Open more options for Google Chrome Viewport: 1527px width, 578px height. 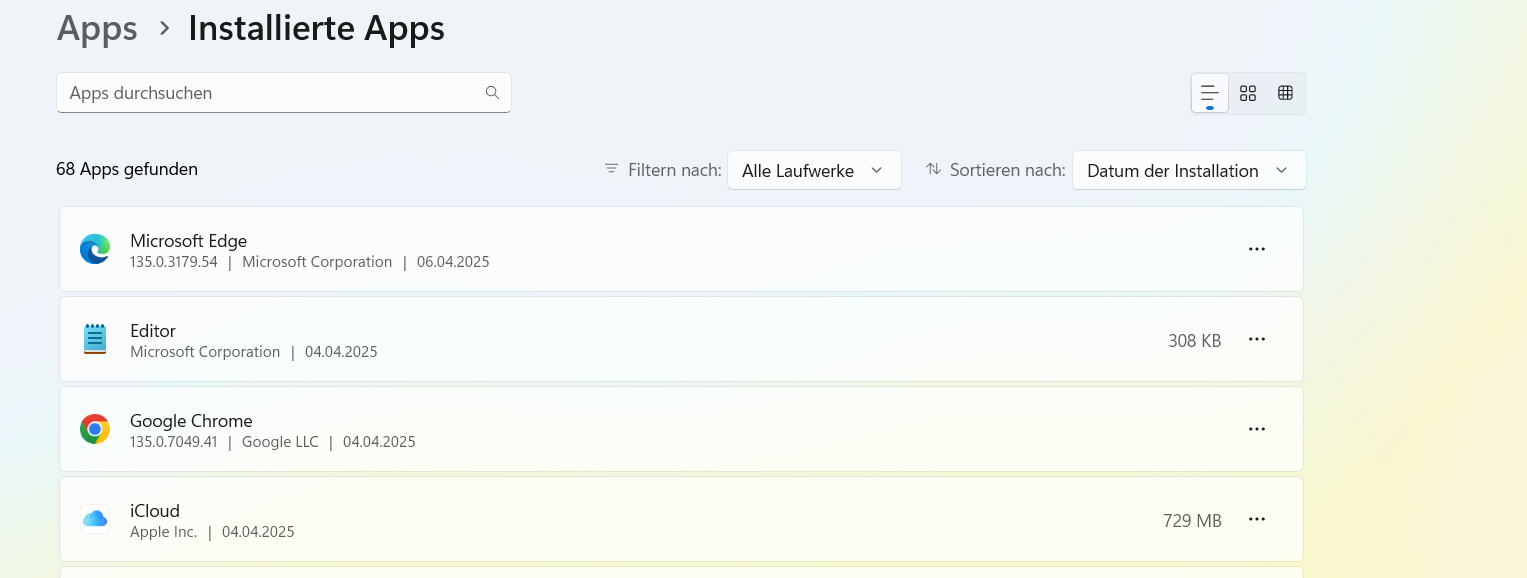(1257, 429)
